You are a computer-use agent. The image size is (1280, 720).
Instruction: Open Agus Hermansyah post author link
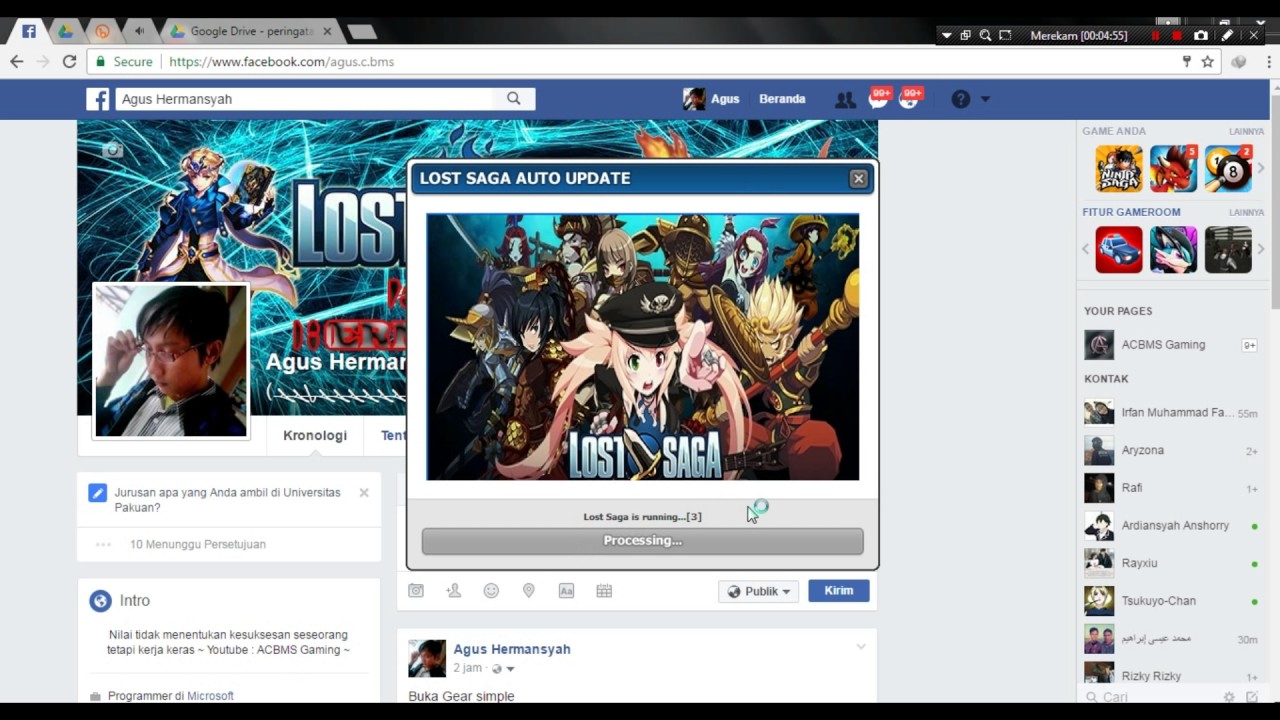pyautogui.click(x=512, y=649)
